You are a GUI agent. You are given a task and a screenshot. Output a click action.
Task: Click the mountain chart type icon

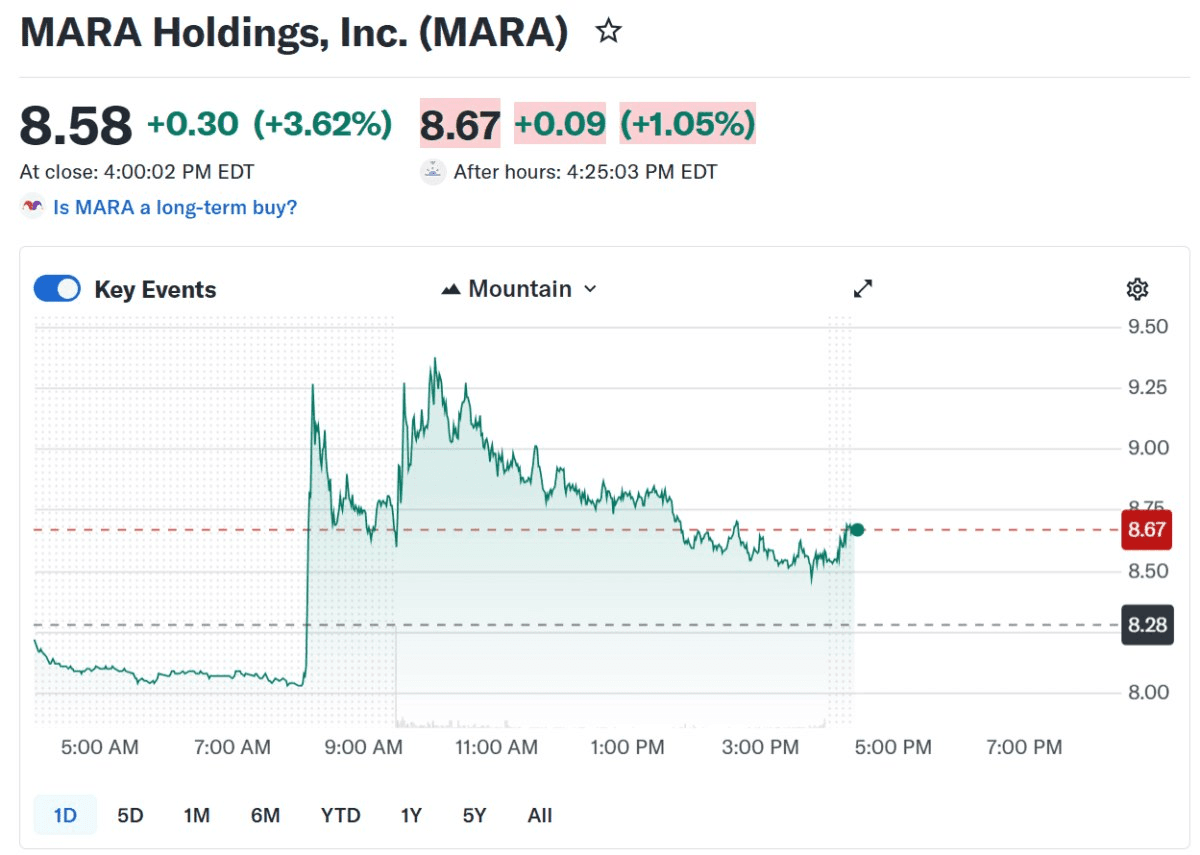(451, 289)
